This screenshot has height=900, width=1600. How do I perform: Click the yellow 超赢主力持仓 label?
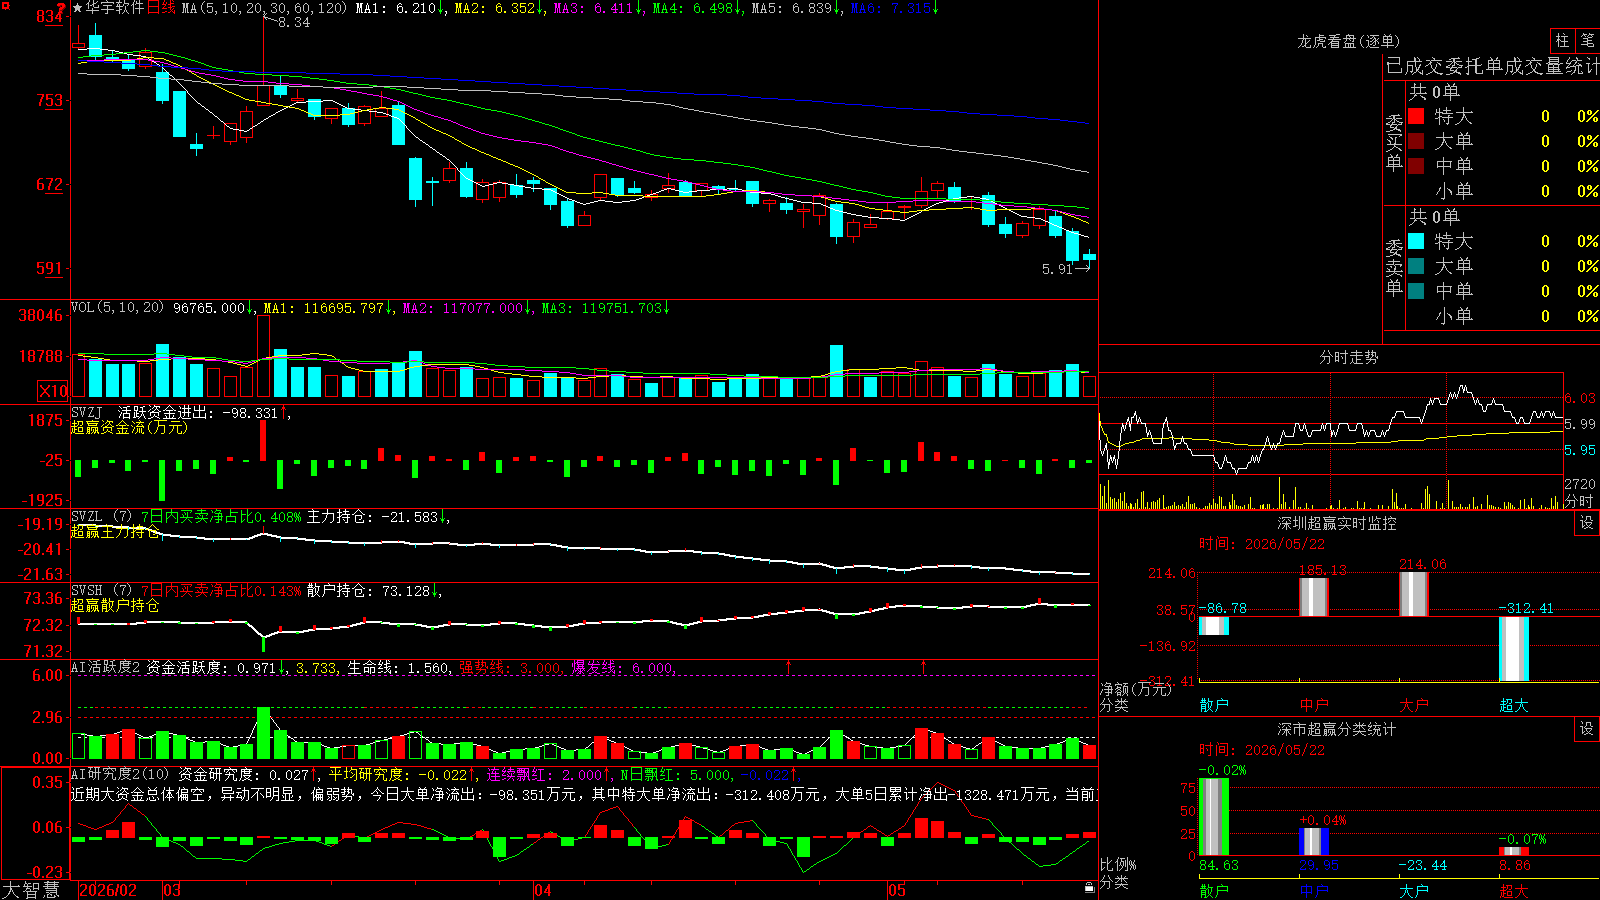[115, 532]
